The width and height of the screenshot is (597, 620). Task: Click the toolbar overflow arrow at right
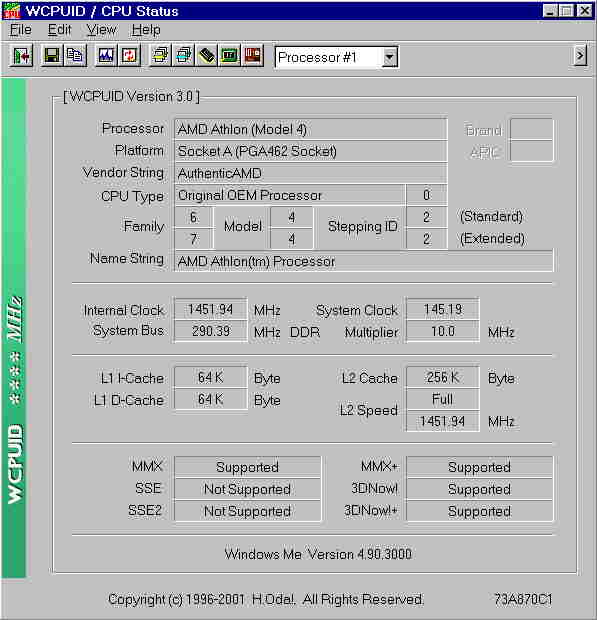point(580,55)
